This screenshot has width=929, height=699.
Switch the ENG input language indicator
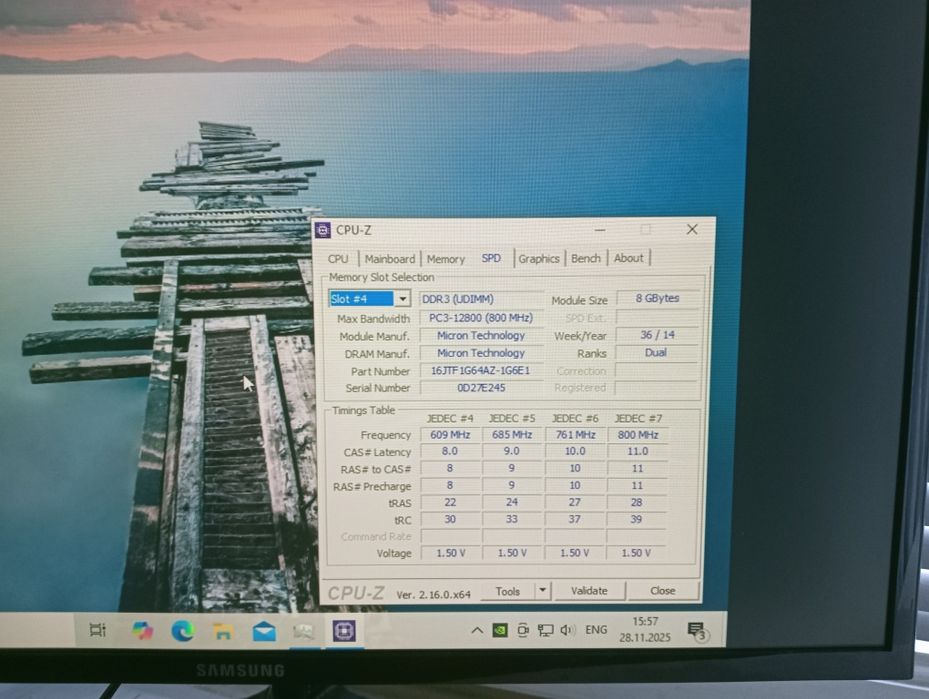tap(596, 629)
